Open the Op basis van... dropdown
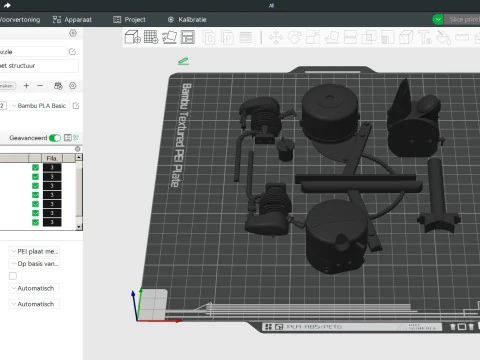This screenshot has width=480, height=360. coord(34,264)
